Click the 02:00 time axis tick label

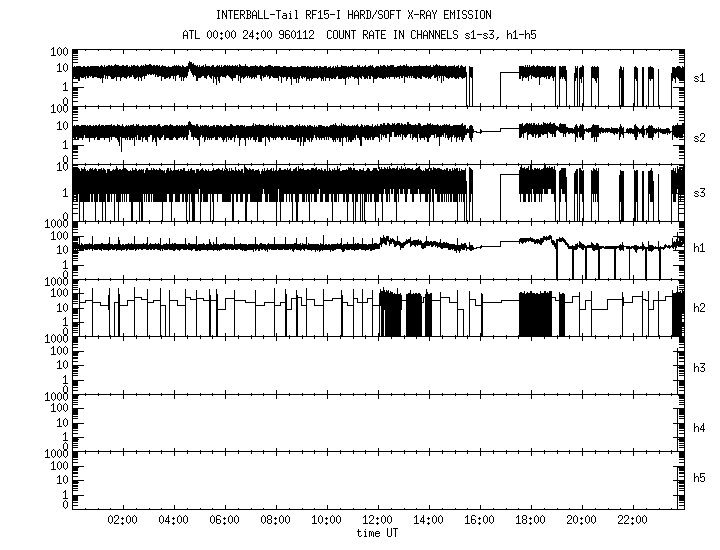(x=122, y=520)
